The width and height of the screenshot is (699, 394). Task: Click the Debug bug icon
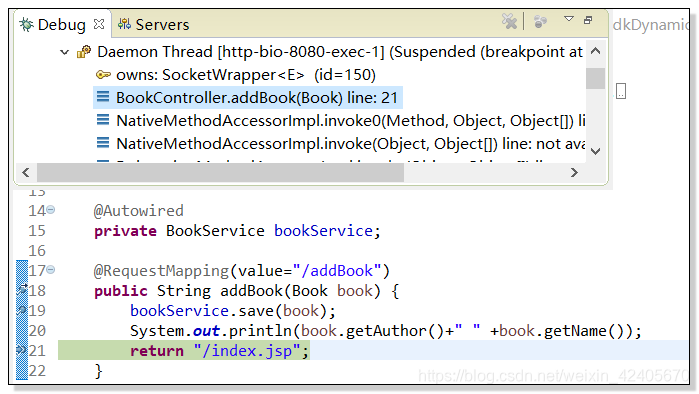pyautogui.click(x=26, y=25)
